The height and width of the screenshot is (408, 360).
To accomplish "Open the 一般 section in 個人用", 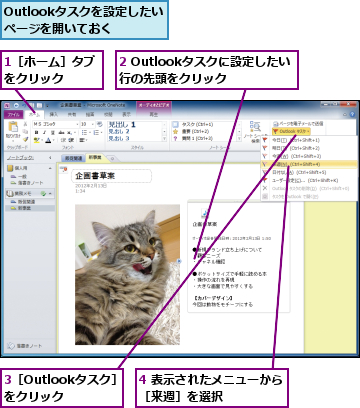I will click(x=19, y=177).
